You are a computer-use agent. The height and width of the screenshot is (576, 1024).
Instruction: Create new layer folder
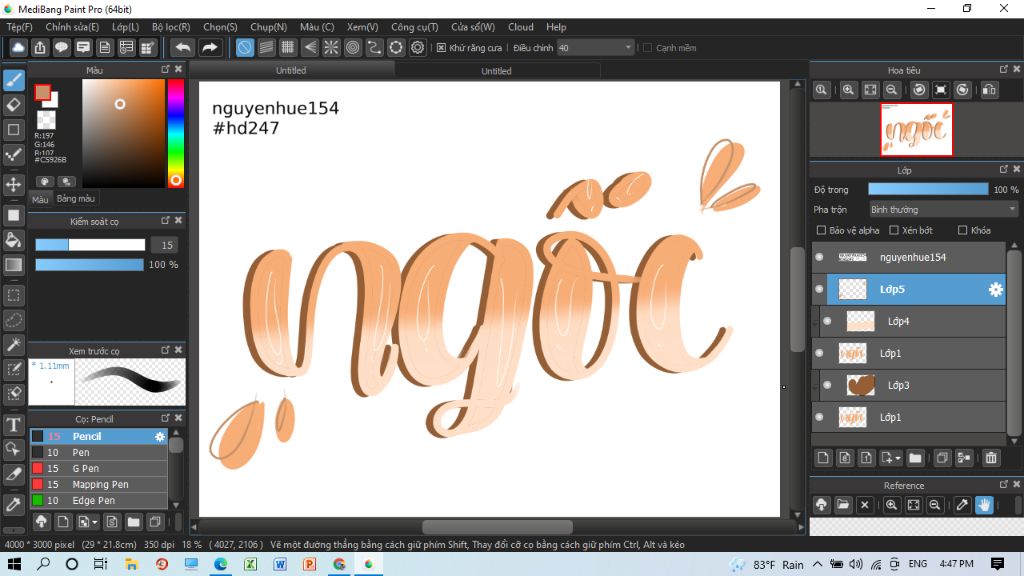pos(915,458)
